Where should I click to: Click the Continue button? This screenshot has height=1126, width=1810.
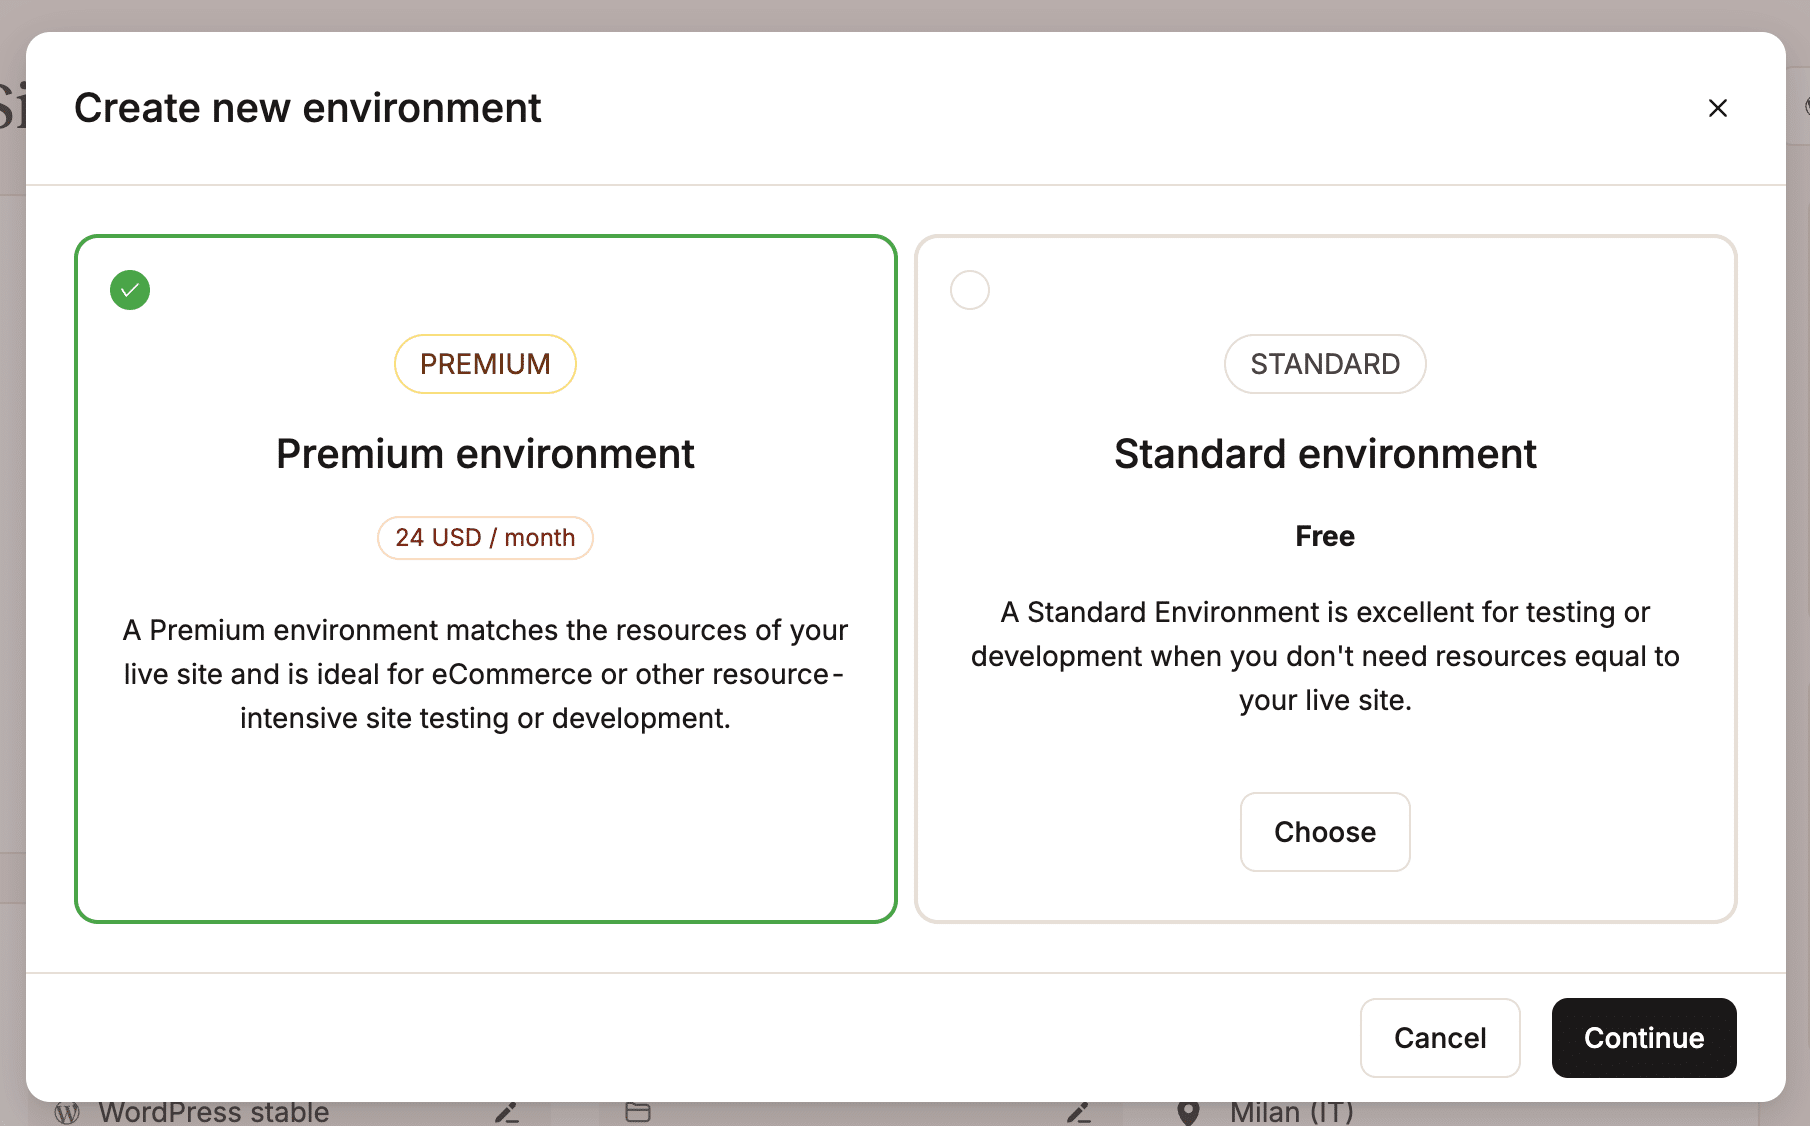[x=1643, y=1038]
